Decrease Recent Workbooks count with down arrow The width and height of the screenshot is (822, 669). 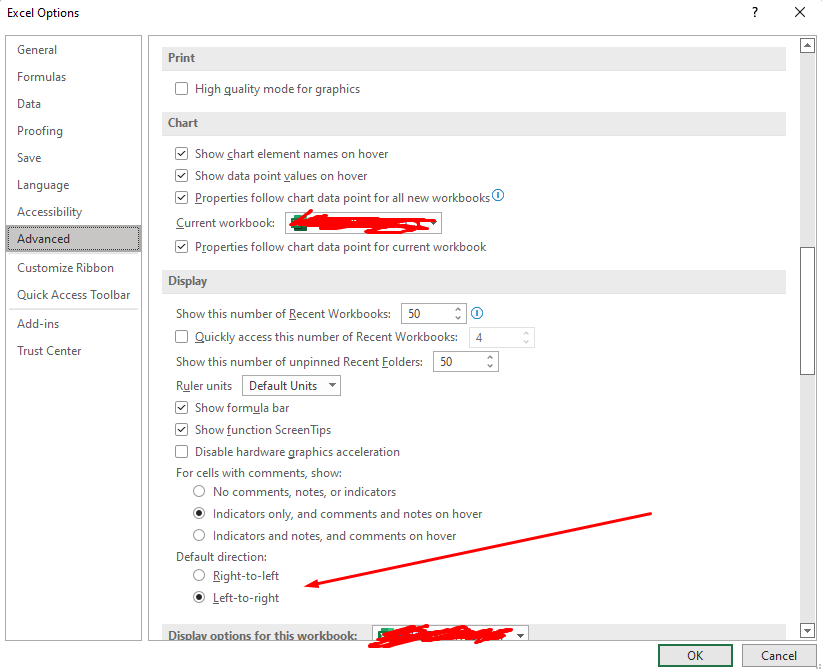[458, 318]
